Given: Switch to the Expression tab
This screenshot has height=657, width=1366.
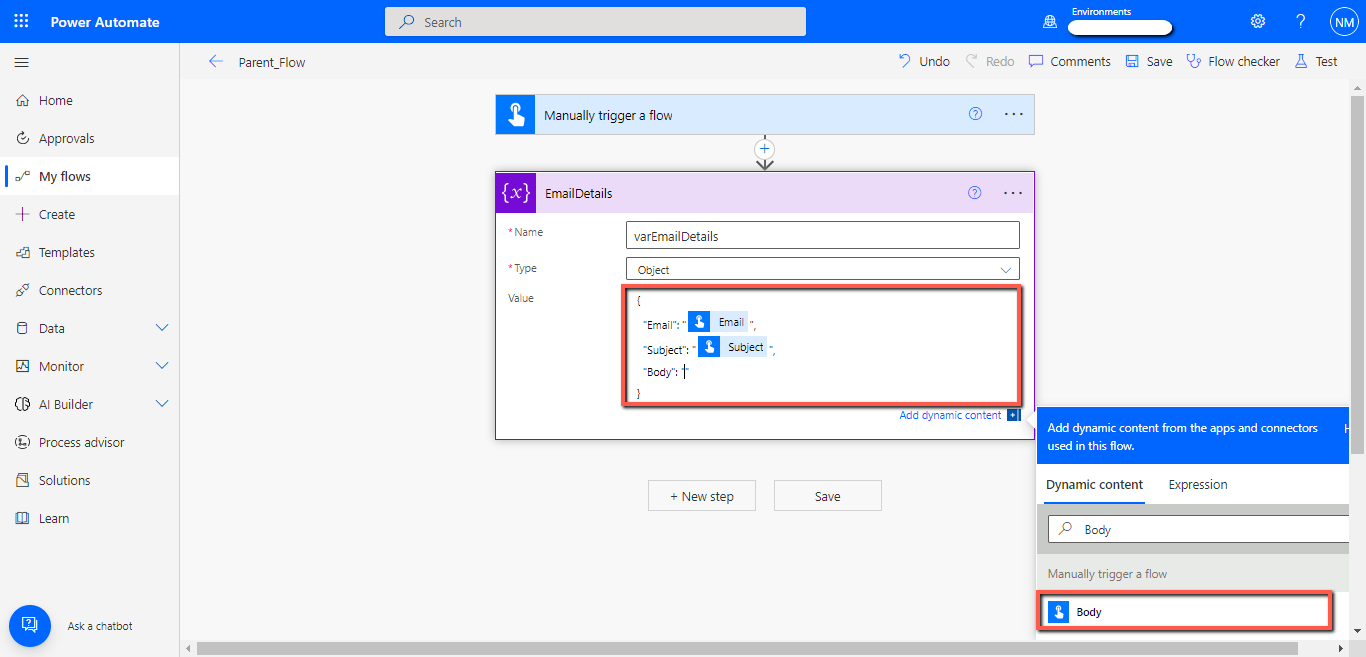Looking at the screenshot, I should (1197, 484).
